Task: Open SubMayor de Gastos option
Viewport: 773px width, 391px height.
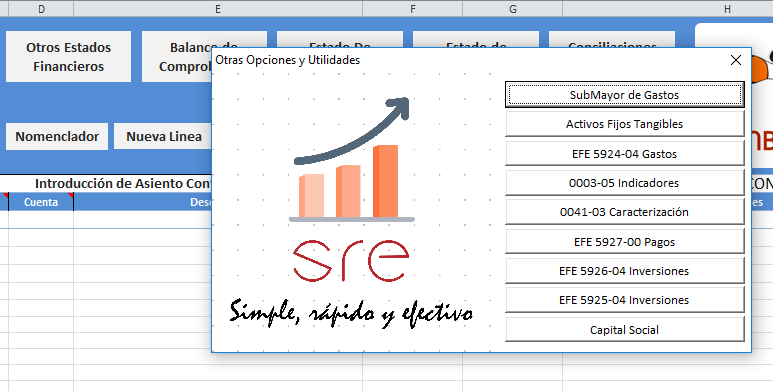Action: (x=625, y=95)
